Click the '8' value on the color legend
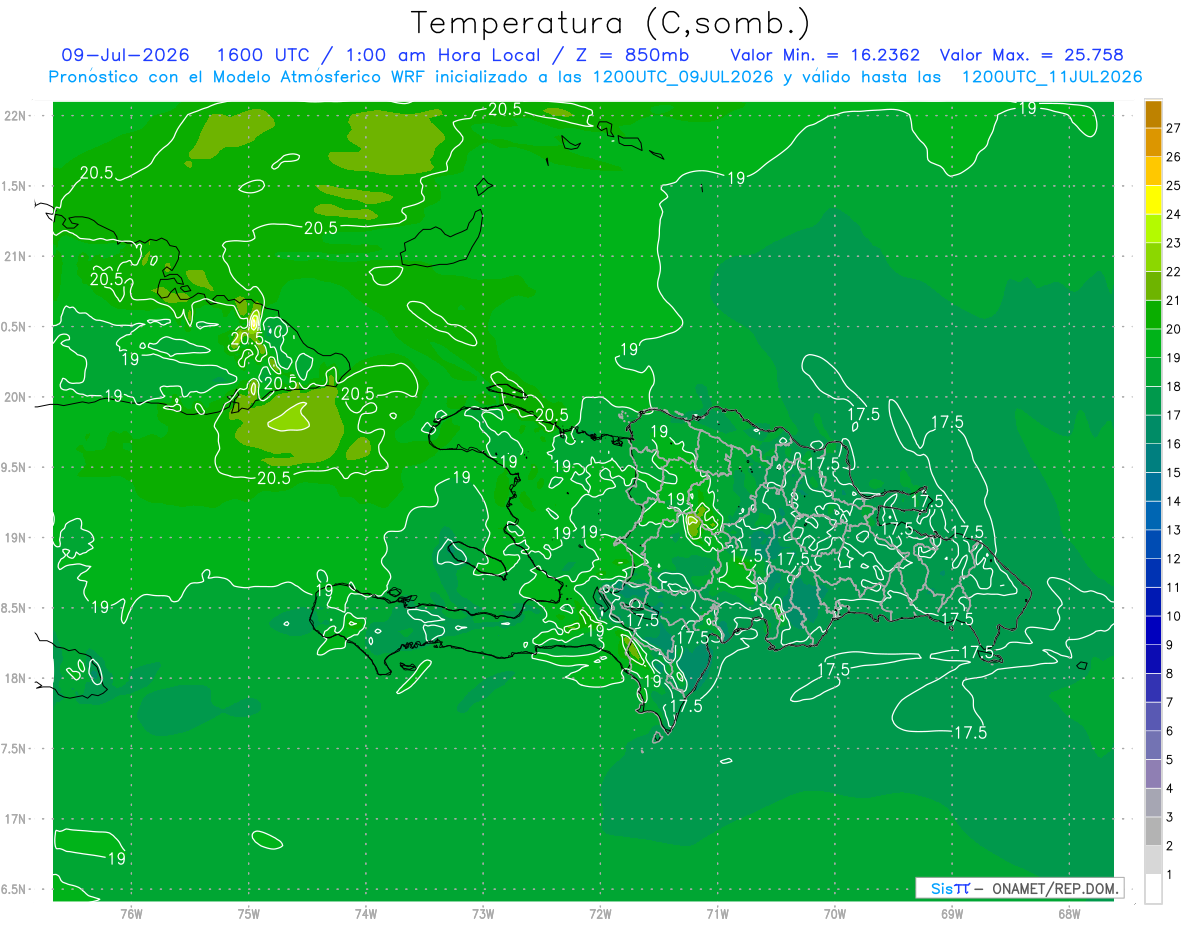This screenshot has width=1200, height=927. (x=1171, y=673)
